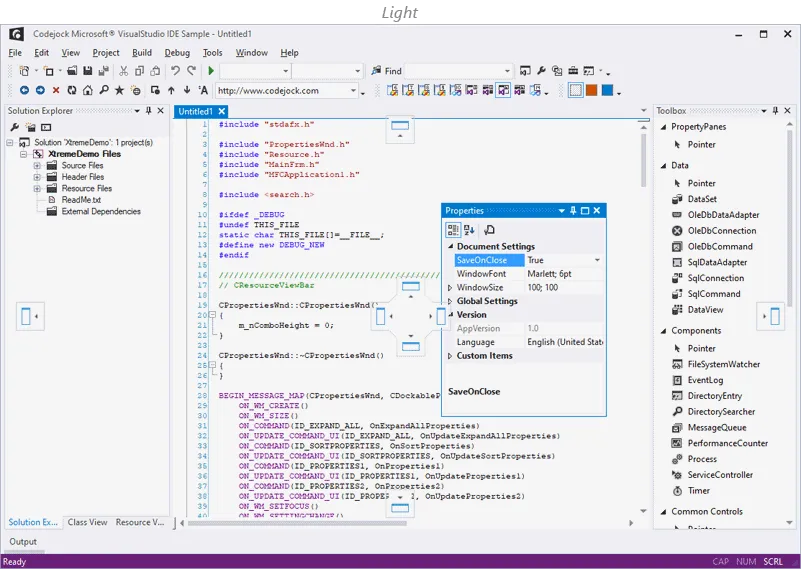The height and width of the screenshot is (569, 801).
Task: Click the Home icon in web toolbar
Action: (x=88, y=91)
